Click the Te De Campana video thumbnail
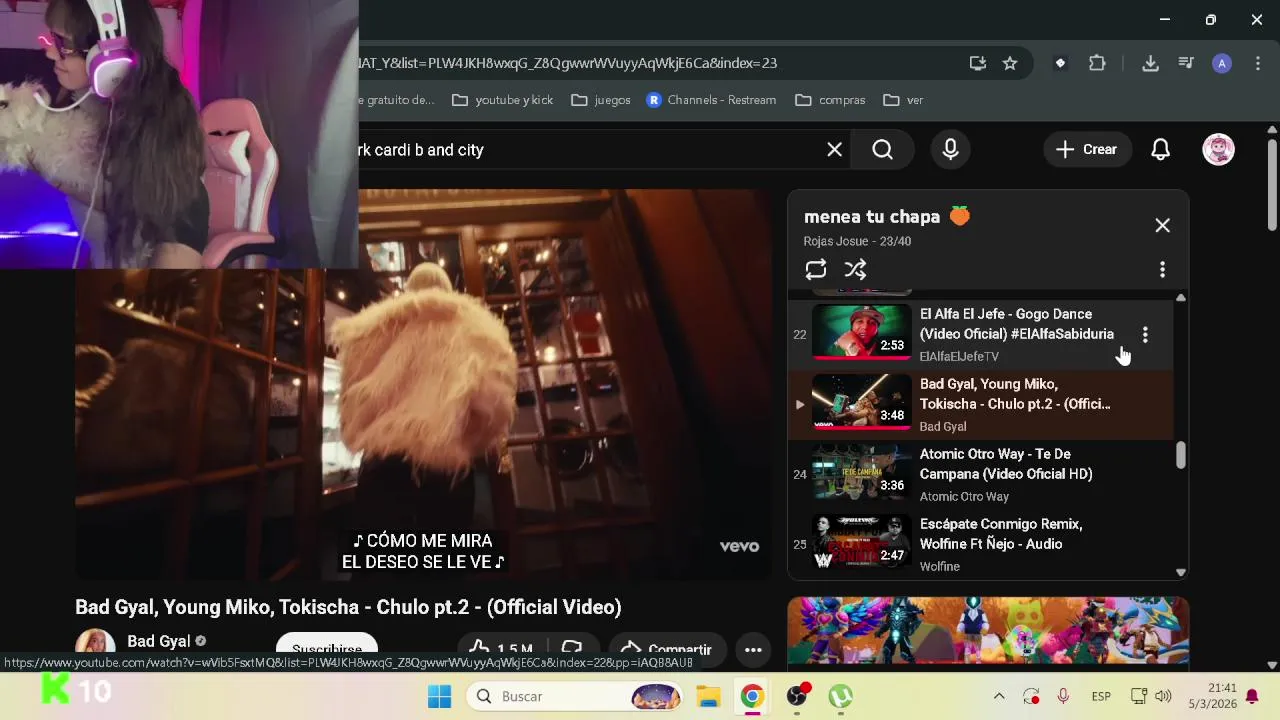This screenshot has width=1280, height=720. click(x=861, y=472)
